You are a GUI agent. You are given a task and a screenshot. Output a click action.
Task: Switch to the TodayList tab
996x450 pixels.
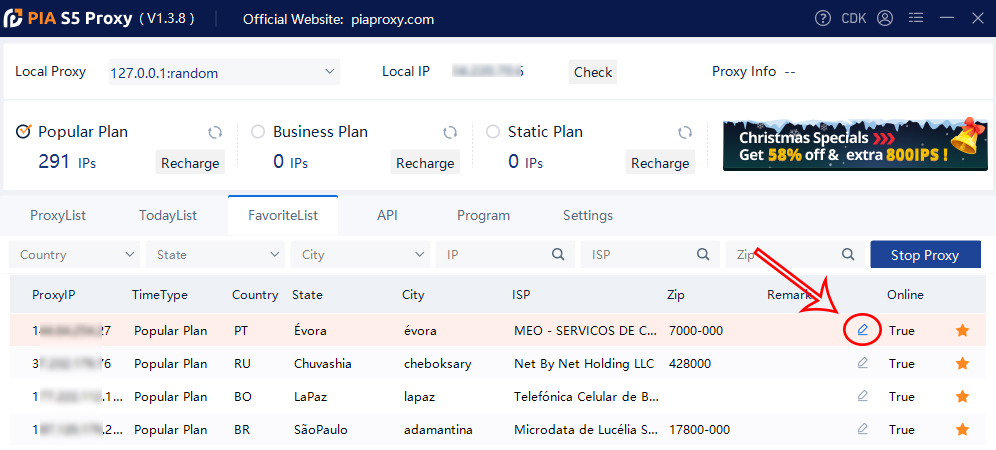tap(168, 215)
